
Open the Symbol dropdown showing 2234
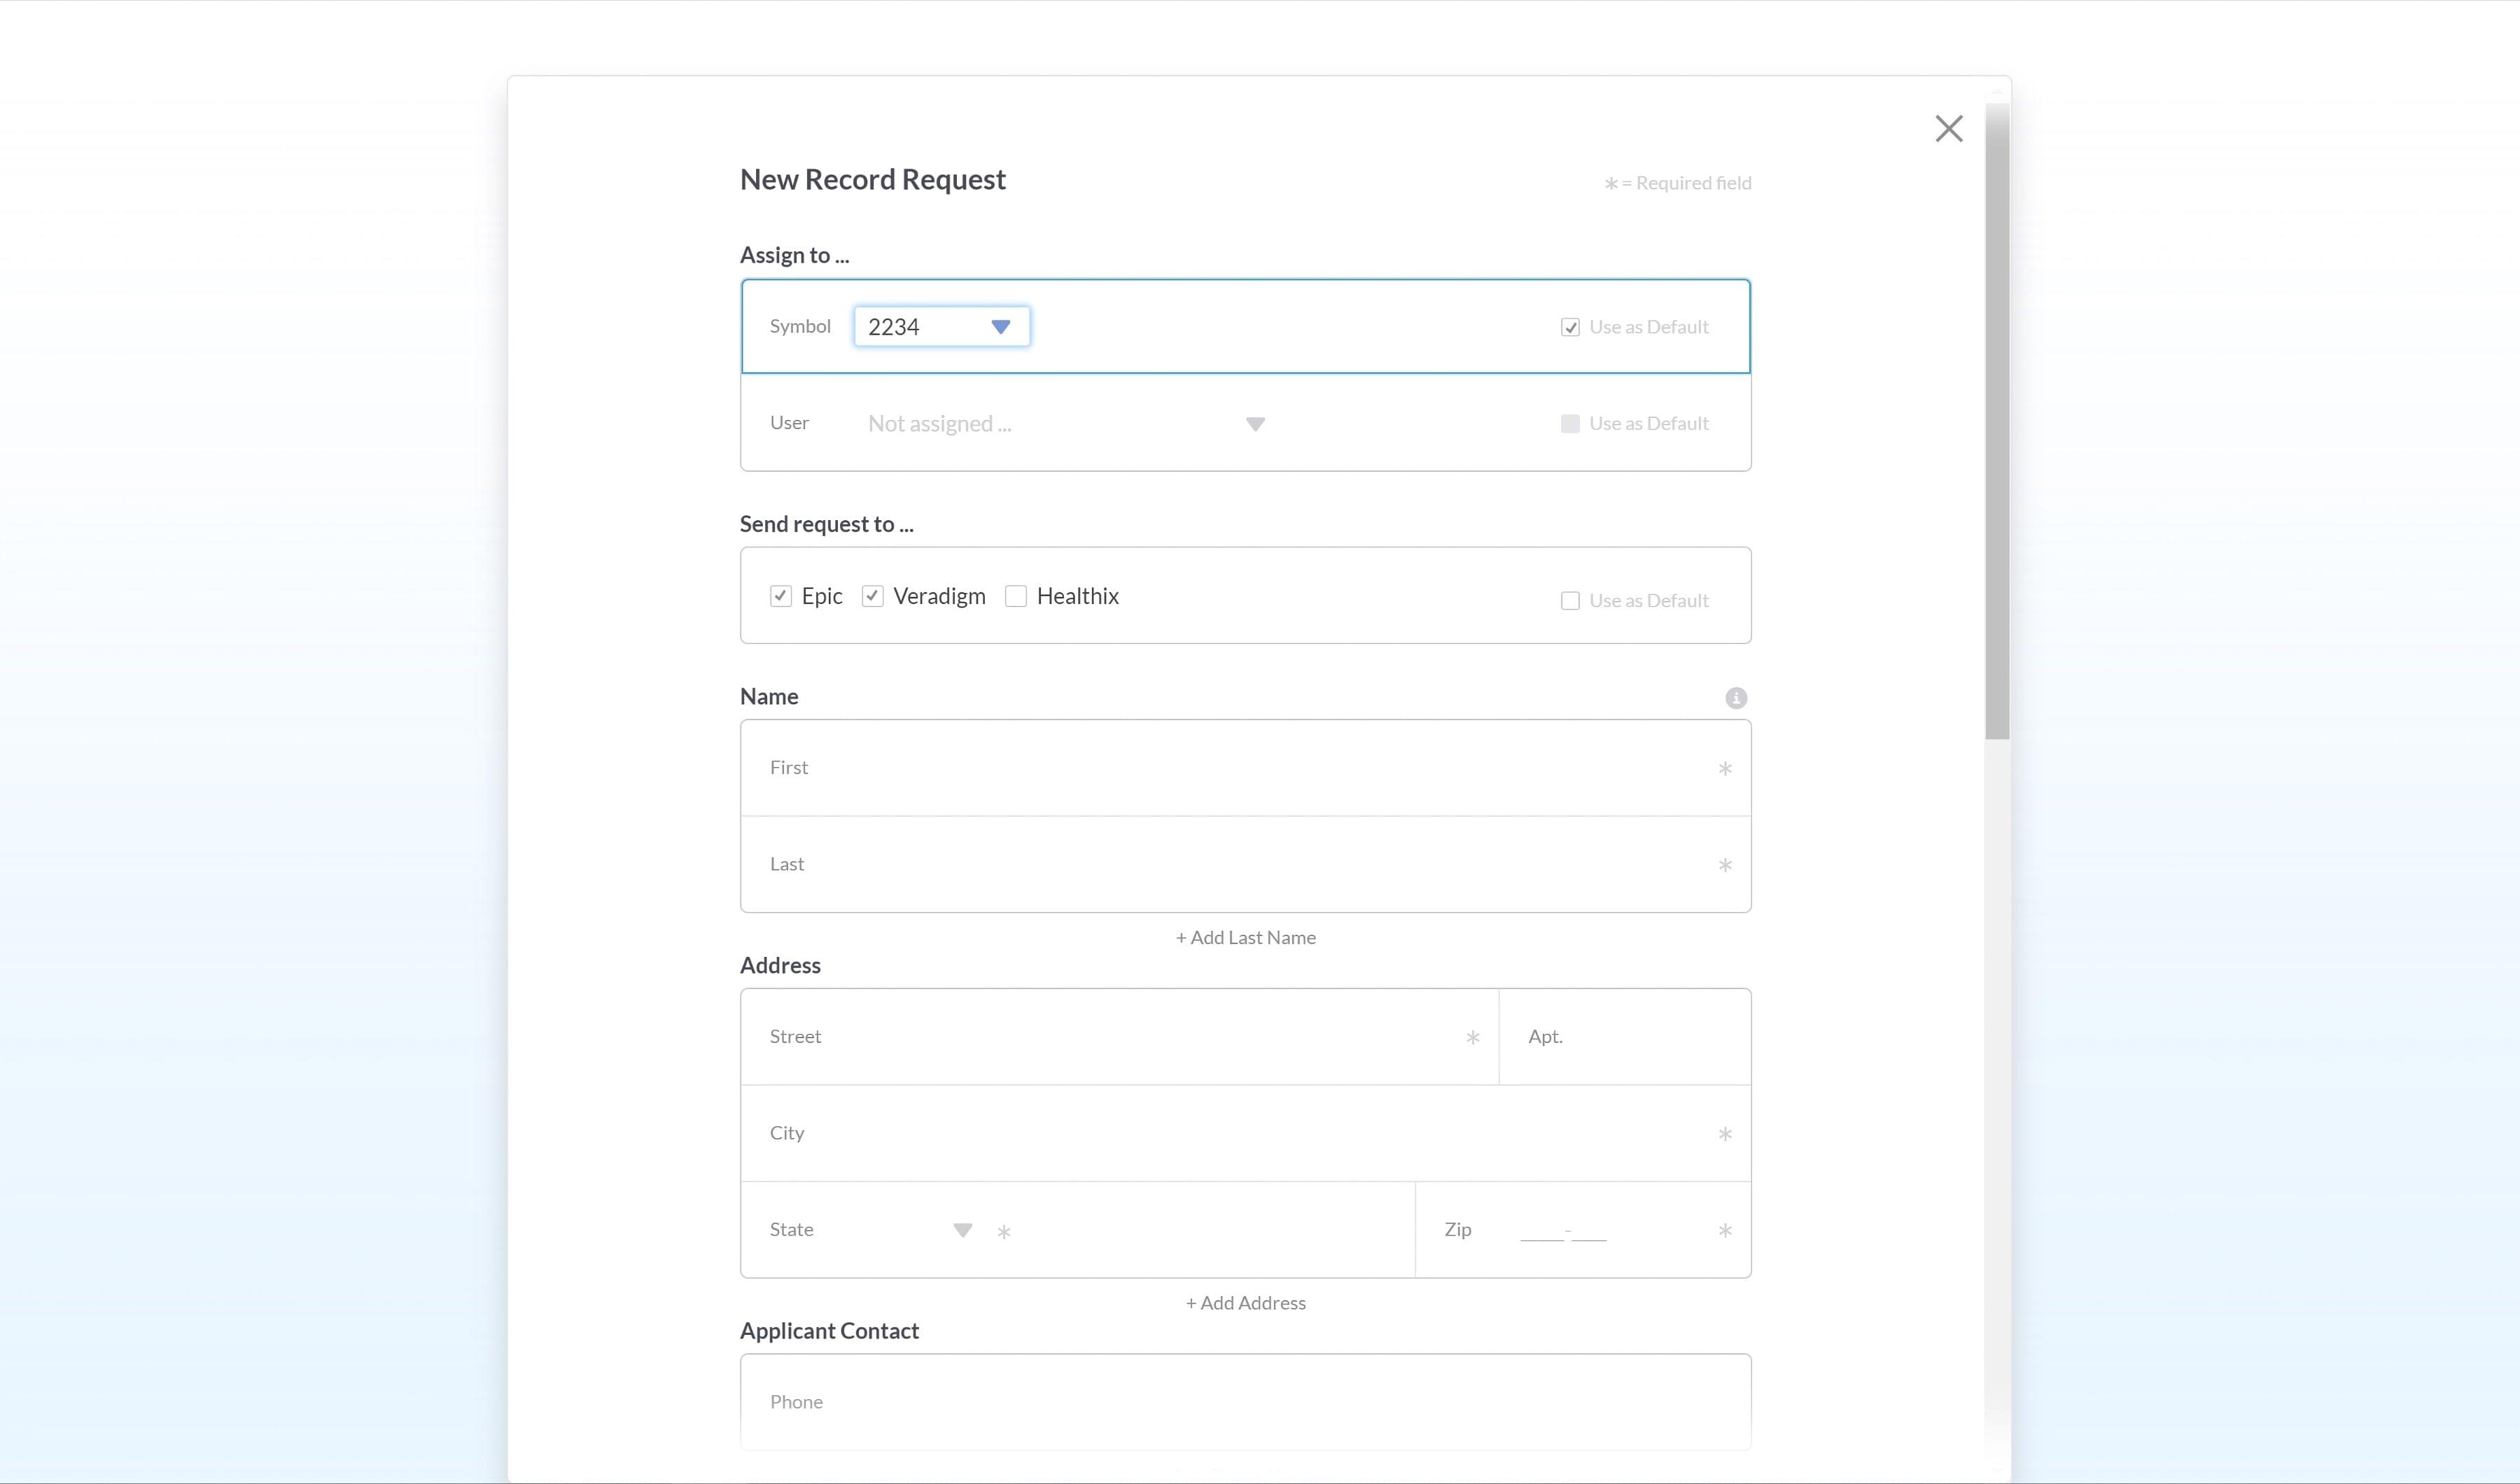941,327
